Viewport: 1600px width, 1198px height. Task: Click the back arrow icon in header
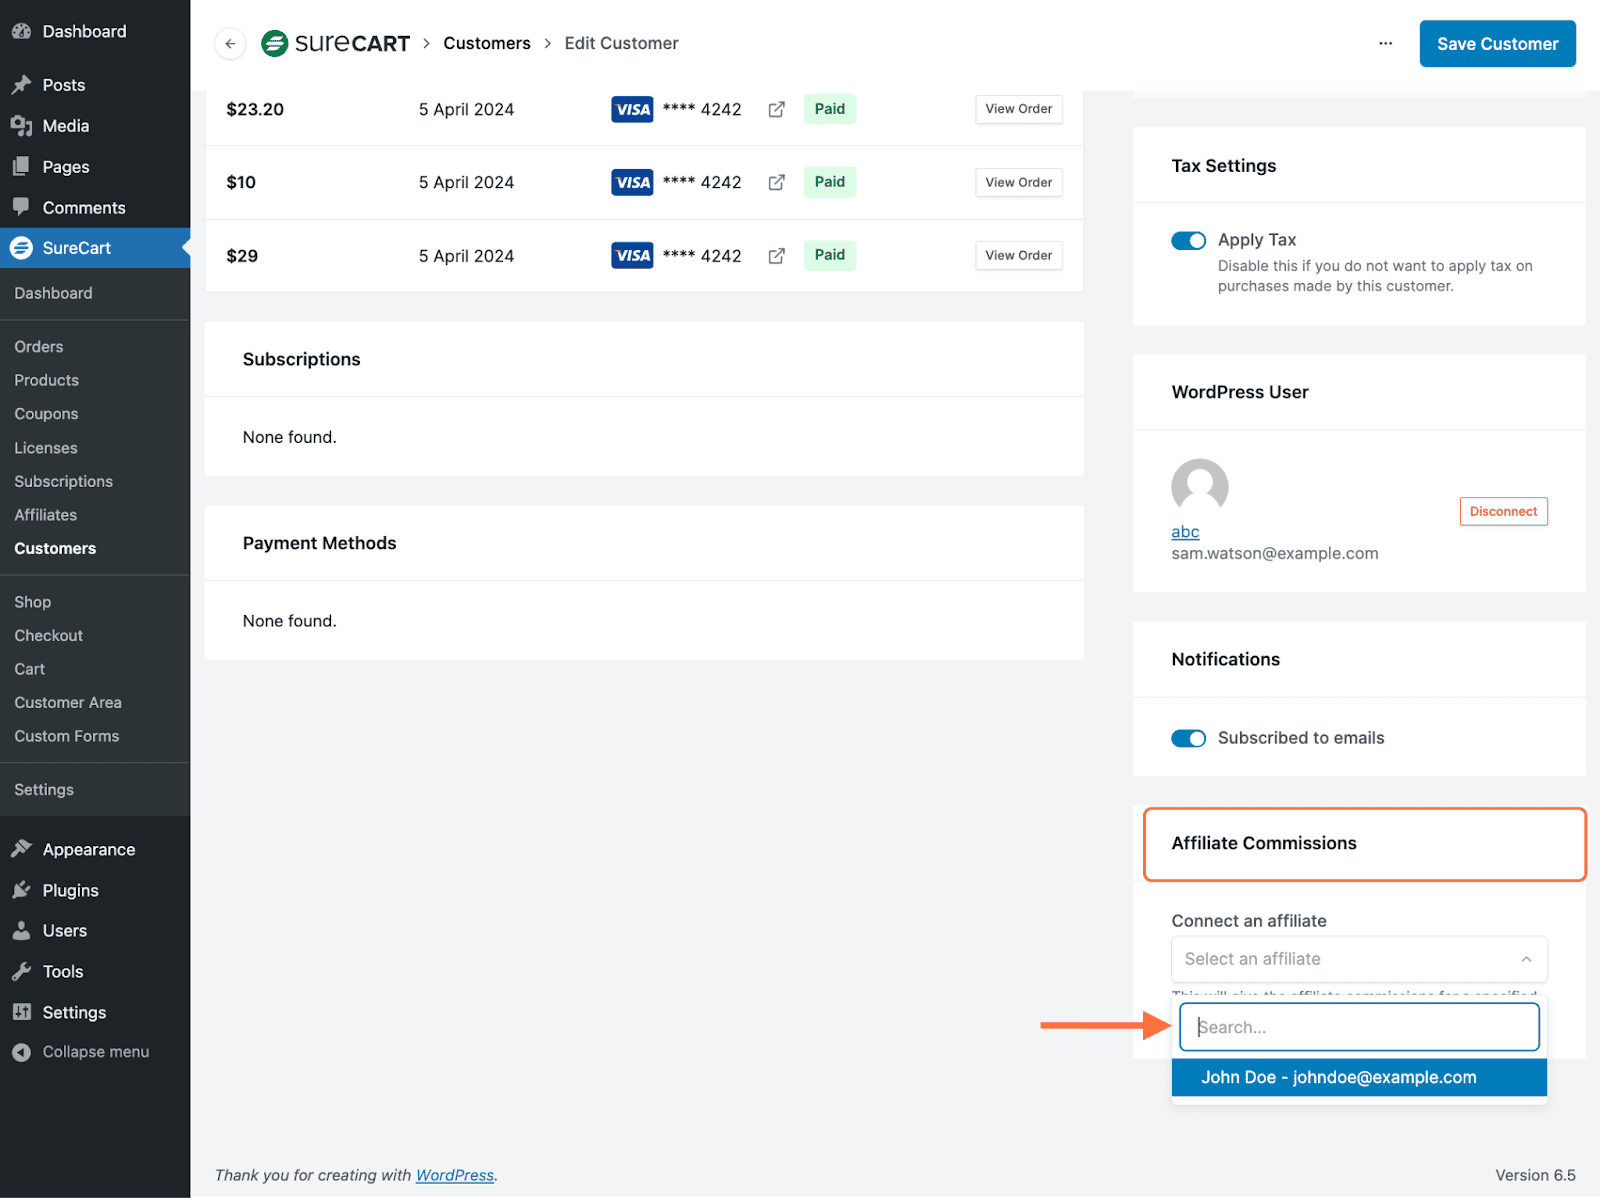pyautogui.click(x=230, y=44)
